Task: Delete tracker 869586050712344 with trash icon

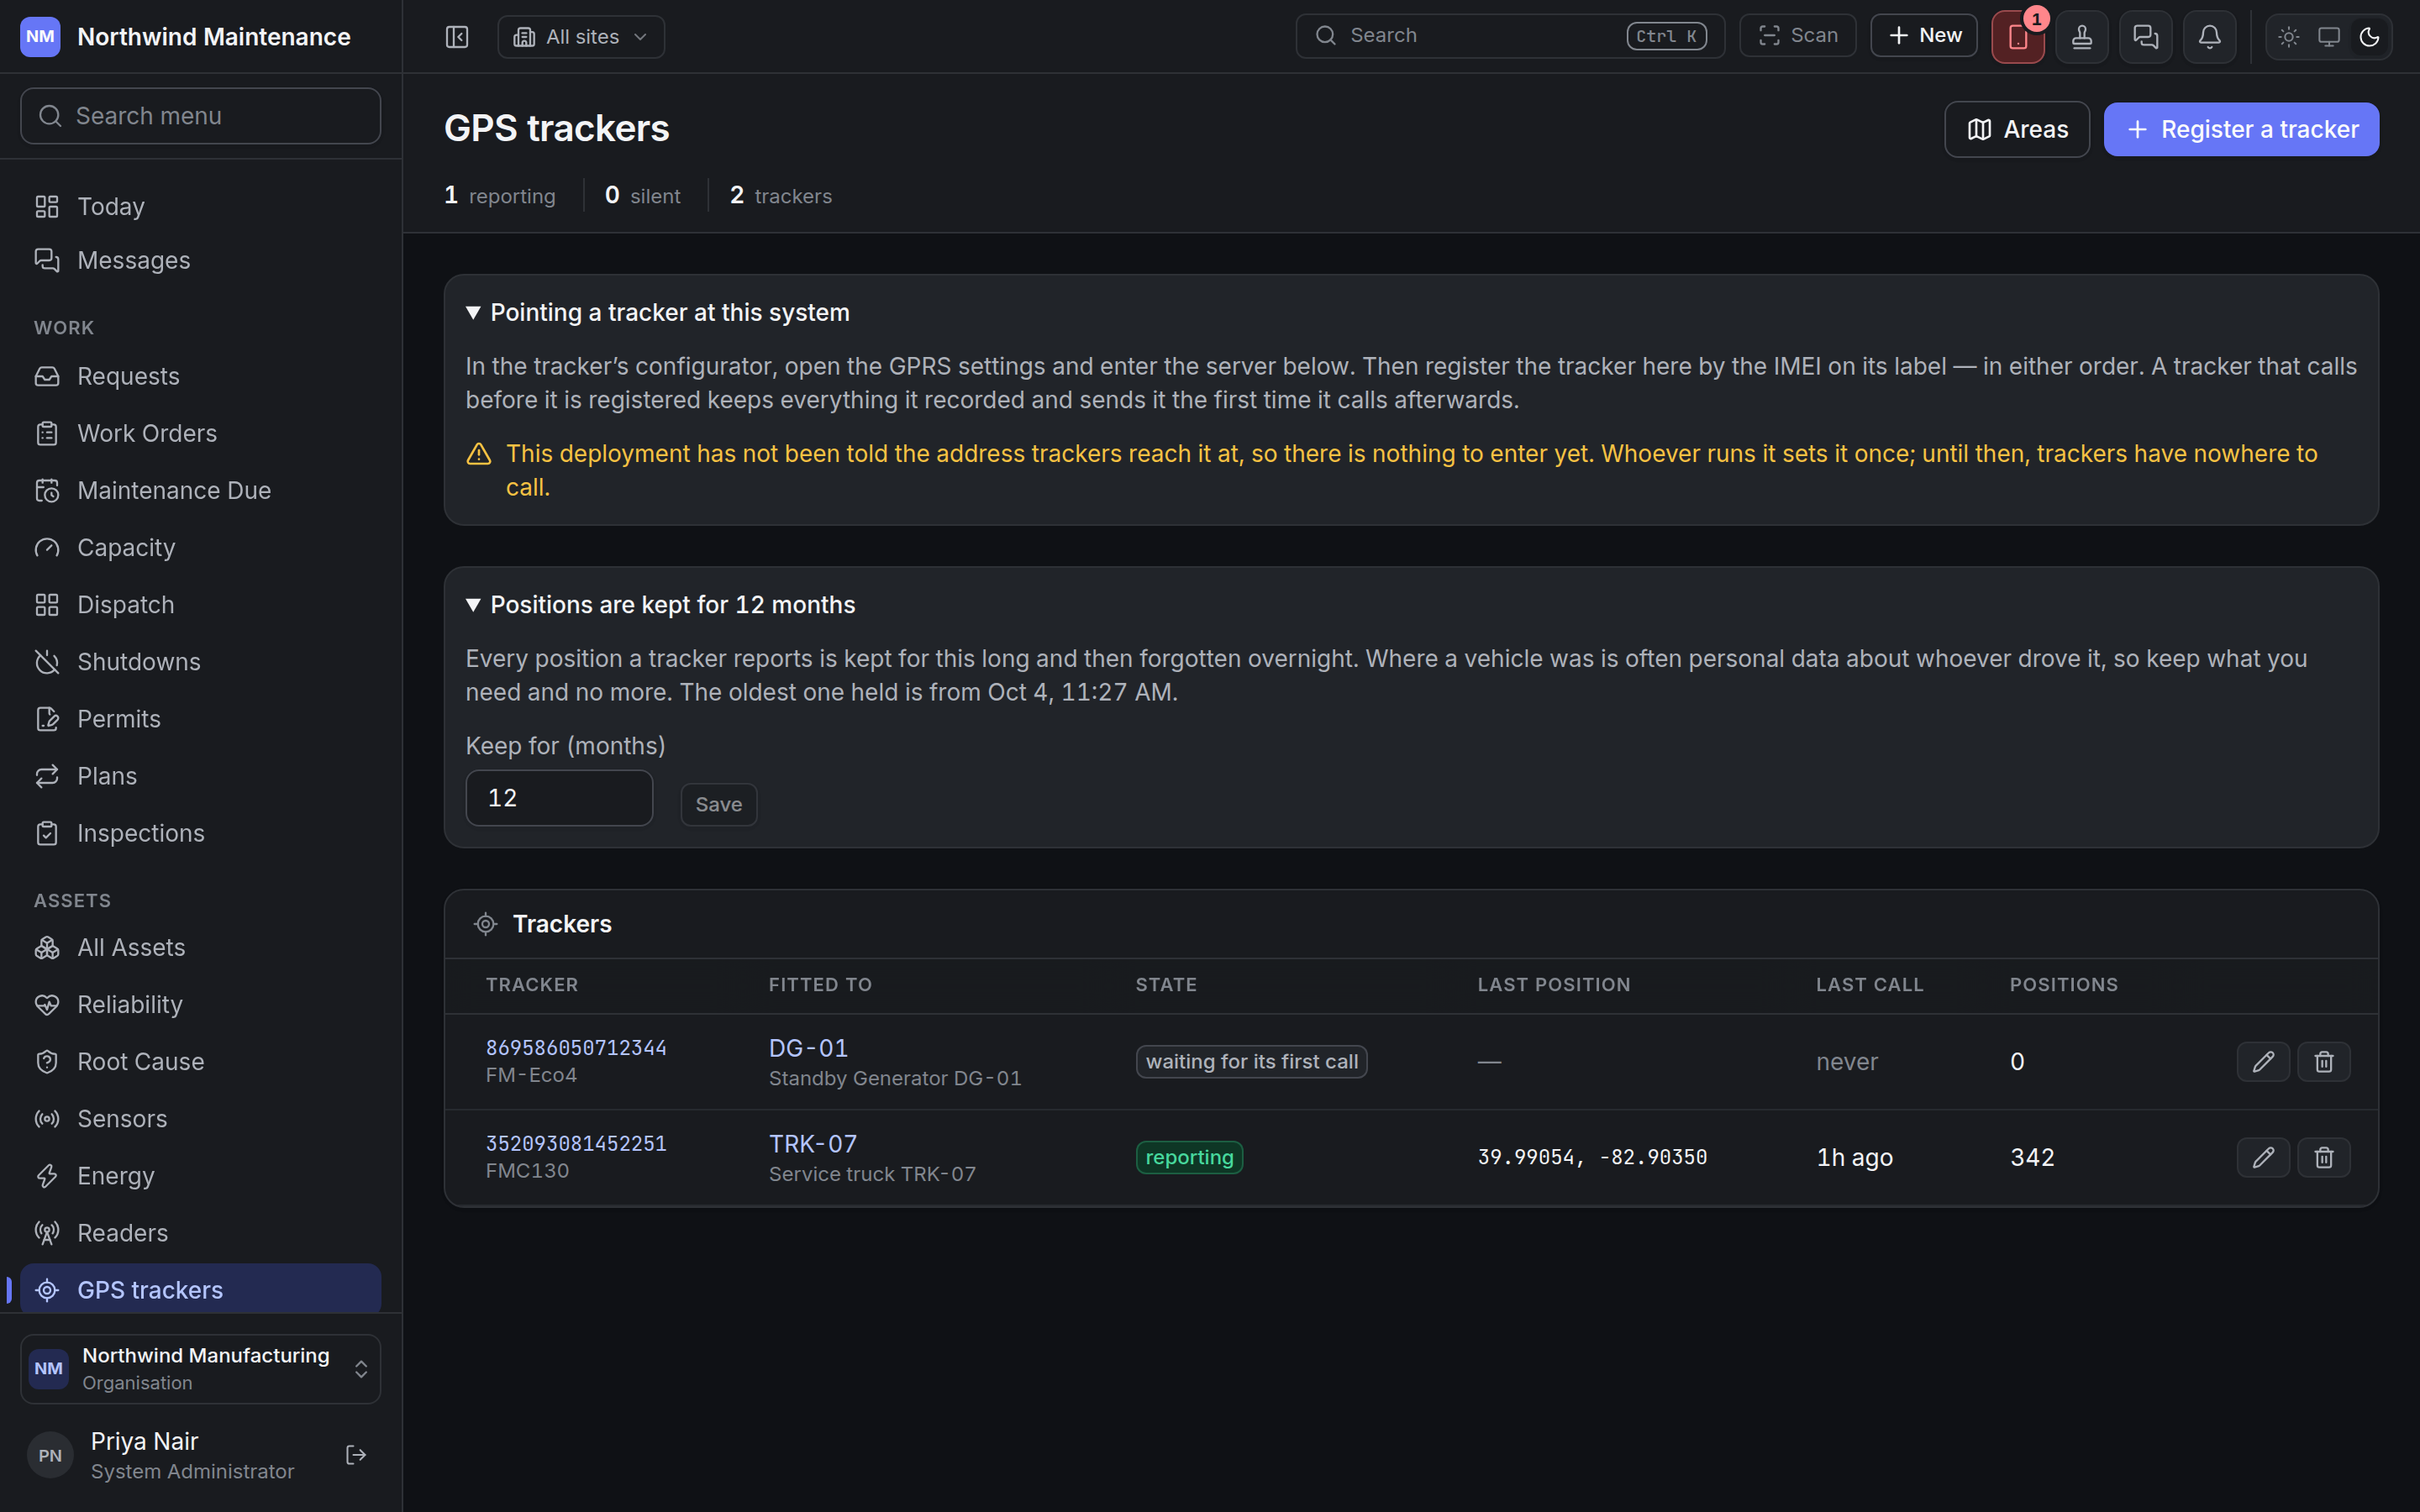Action: click(x=2324, y=1061)
